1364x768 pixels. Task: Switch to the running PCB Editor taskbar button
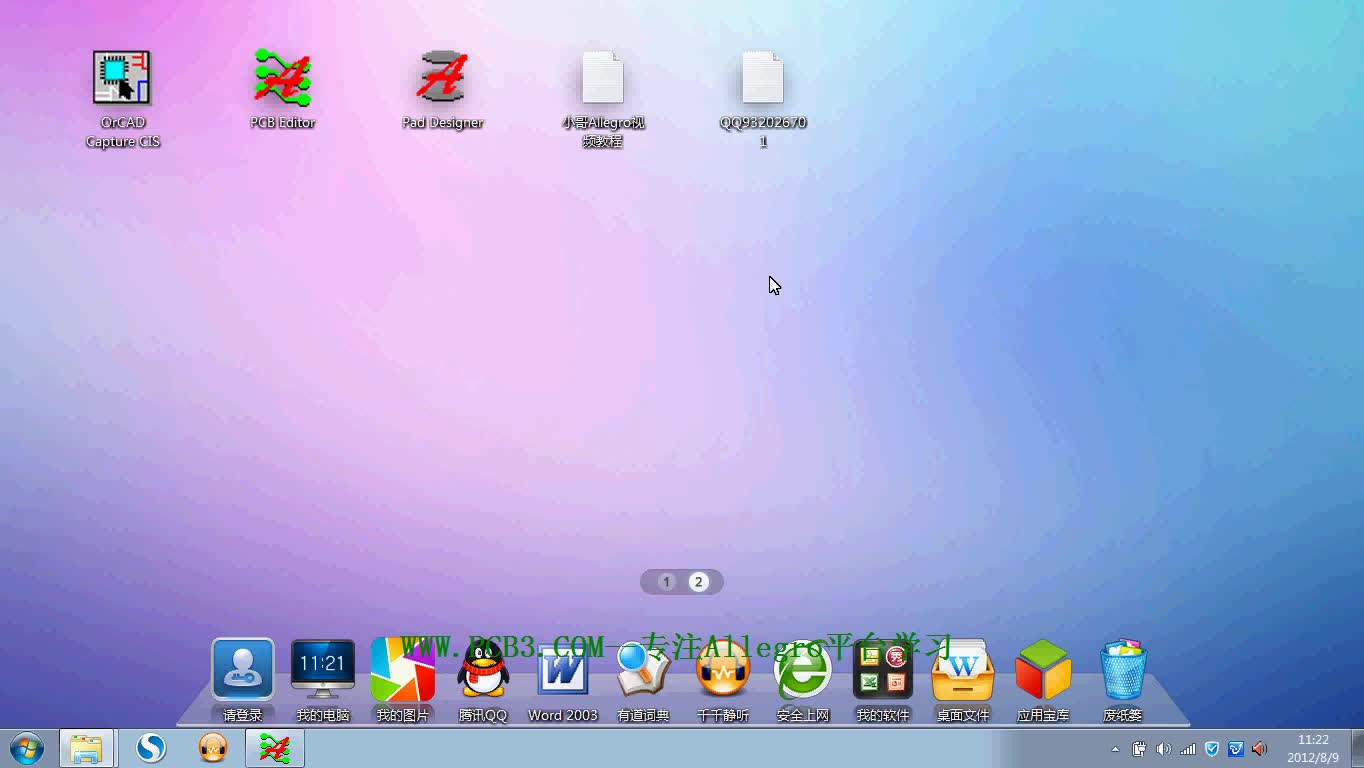[x=275, y=748]
